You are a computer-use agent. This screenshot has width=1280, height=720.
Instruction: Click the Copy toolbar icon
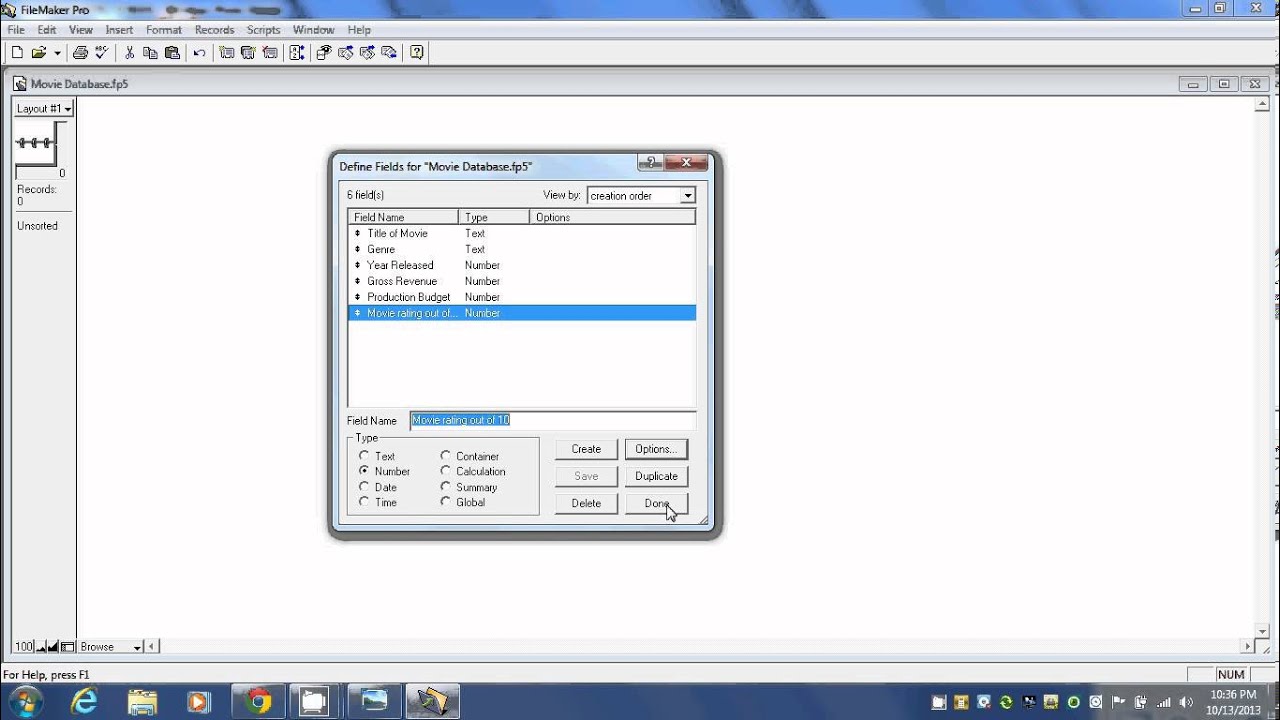(x=150, y=53)
